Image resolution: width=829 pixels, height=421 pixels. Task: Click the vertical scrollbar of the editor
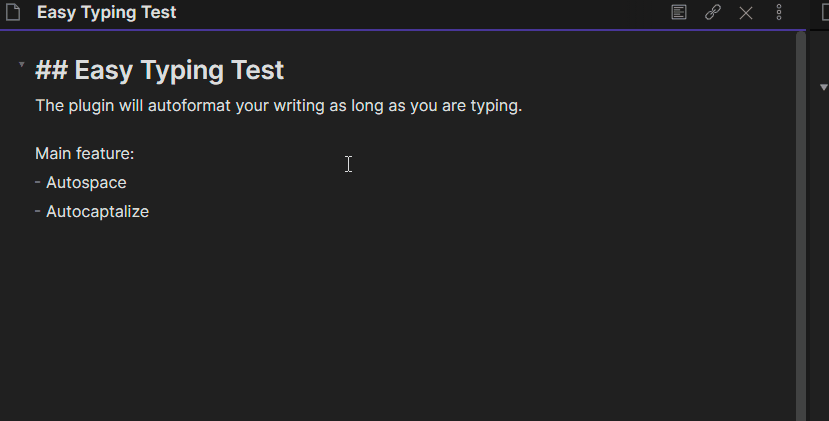[800, 226]
